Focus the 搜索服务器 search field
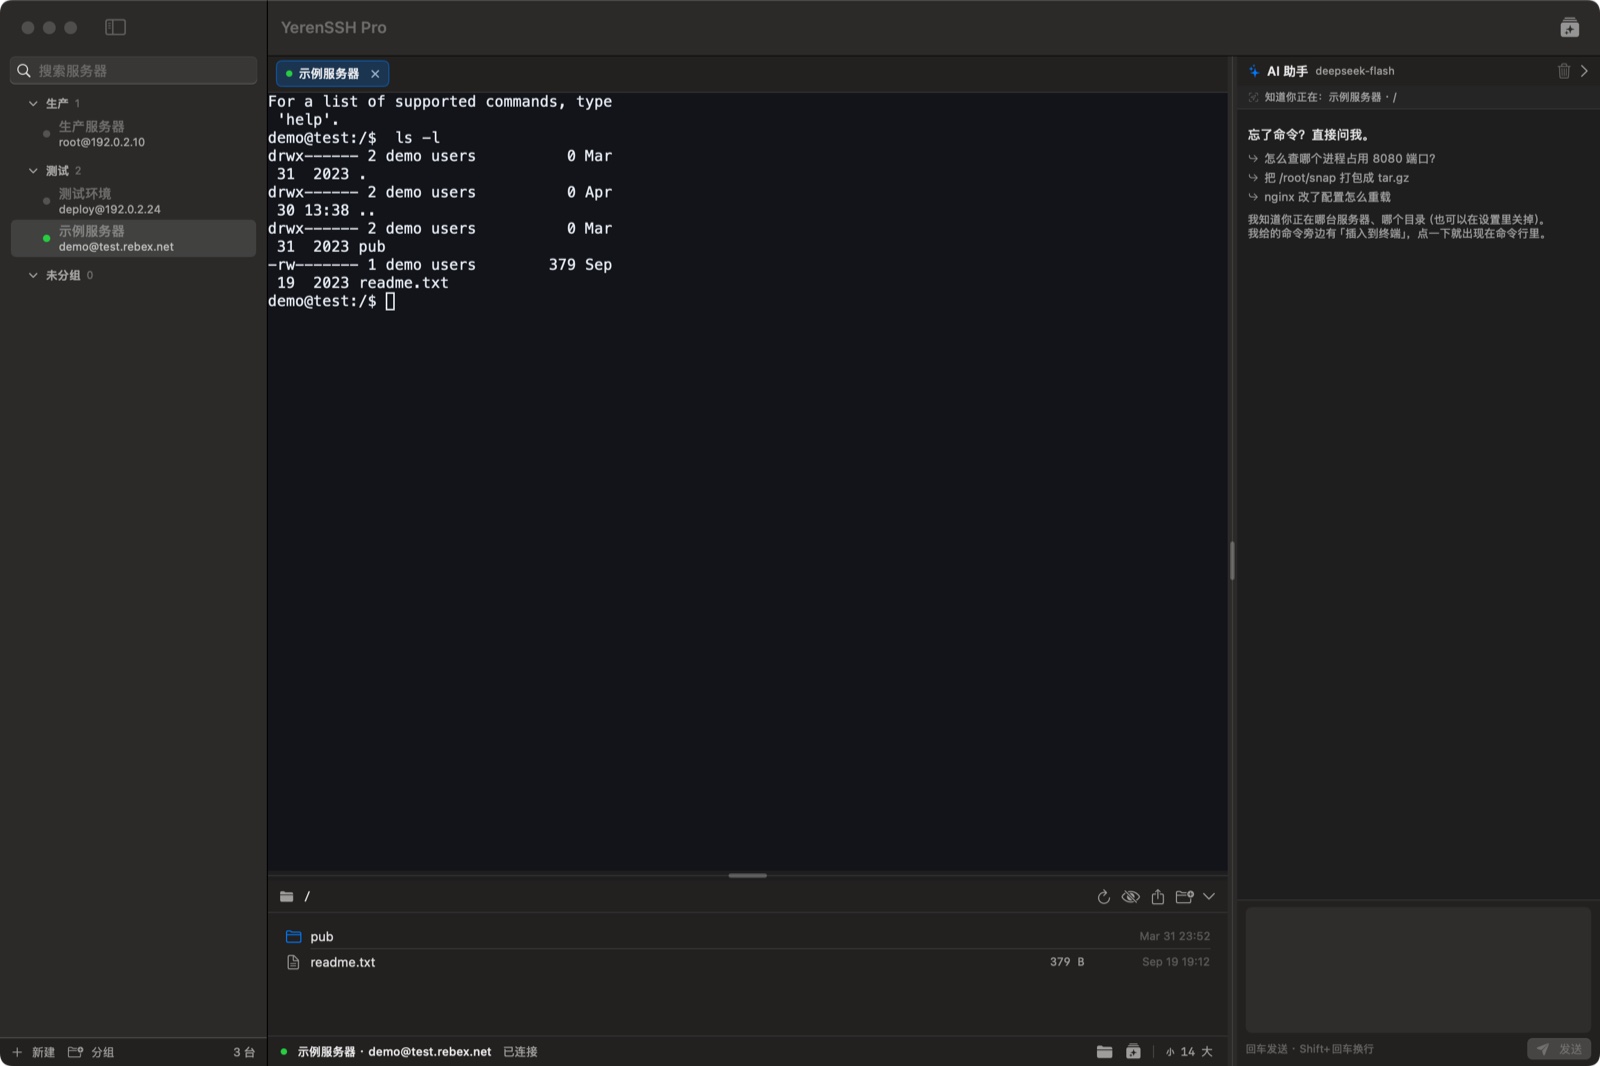Image resolution: width=1600 pixels, height=1066 pixels. click(133, 71)
